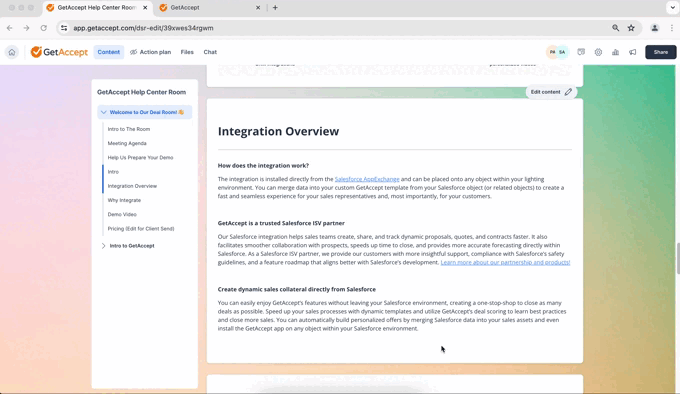Screen dimensions: 680x394
Task: Open the browser three-dot menu
Action: [671, 28]
